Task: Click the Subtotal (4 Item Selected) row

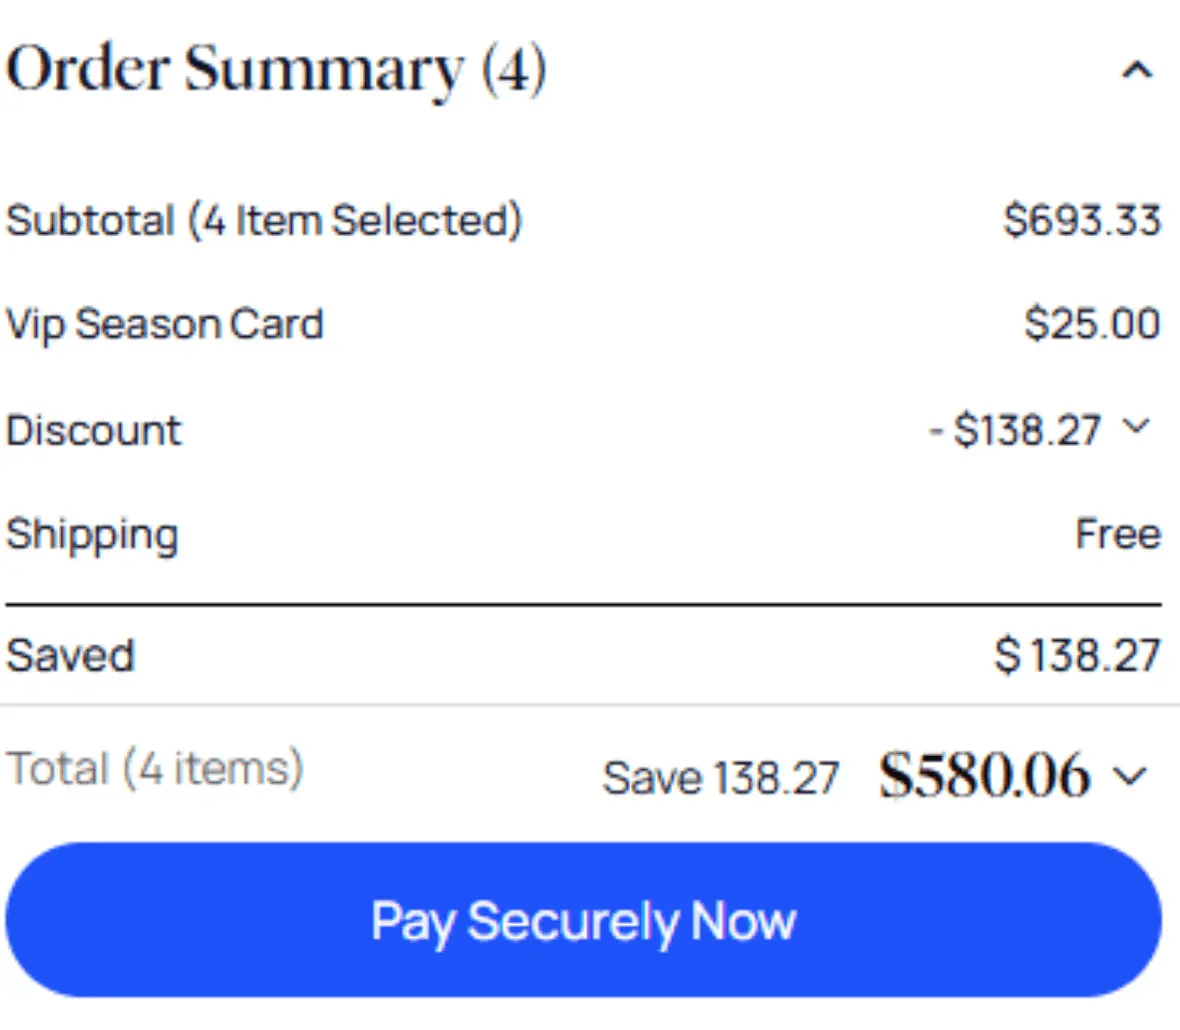Action: (x=263, y=220)
